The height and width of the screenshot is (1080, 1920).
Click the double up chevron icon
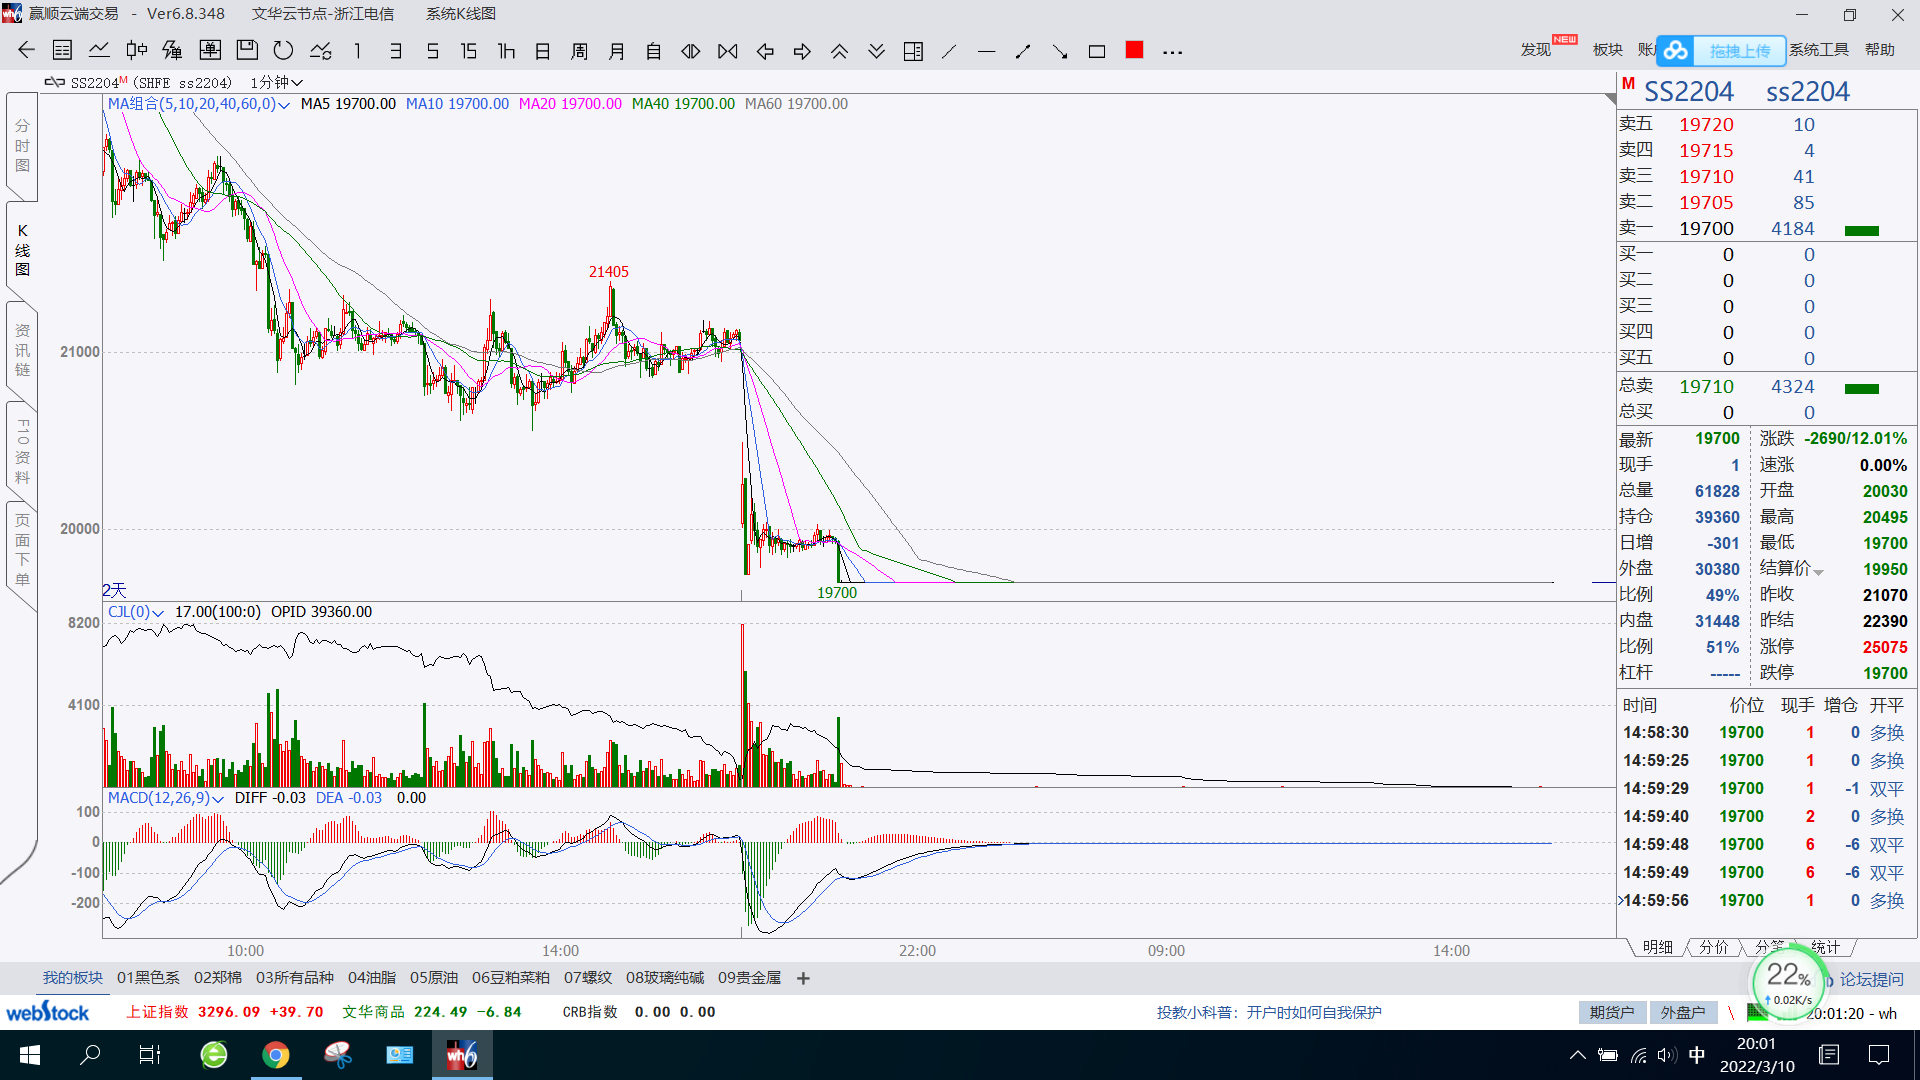coord(839,51)
